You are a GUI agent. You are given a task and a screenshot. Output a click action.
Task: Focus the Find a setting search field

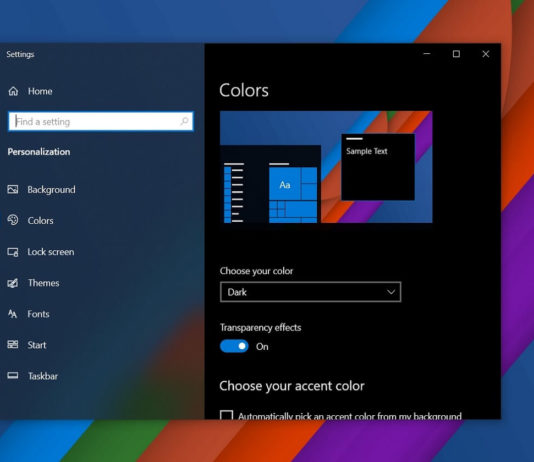[101, 121]
